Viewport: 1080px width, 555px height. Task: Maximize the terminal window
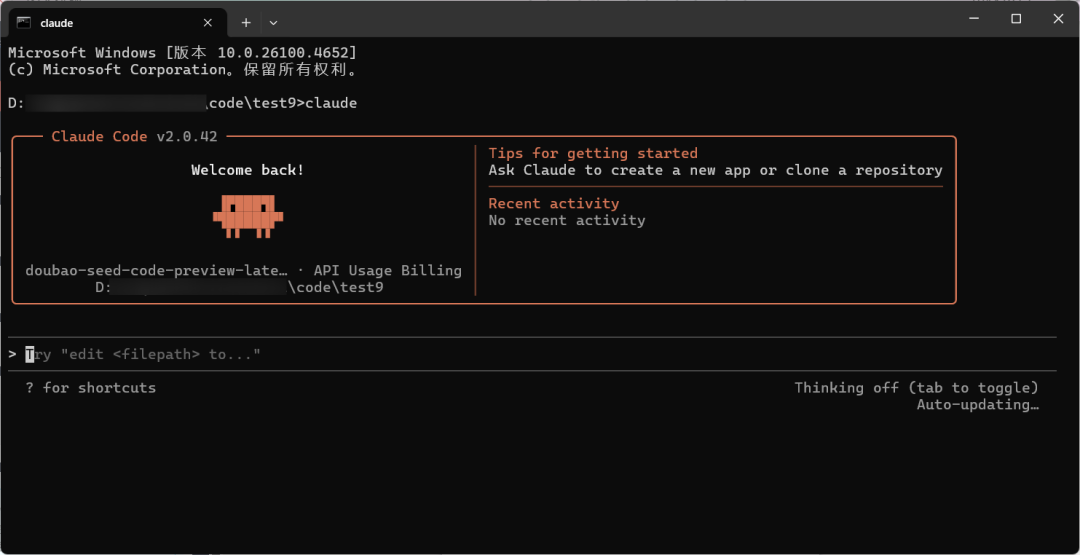1016,19
